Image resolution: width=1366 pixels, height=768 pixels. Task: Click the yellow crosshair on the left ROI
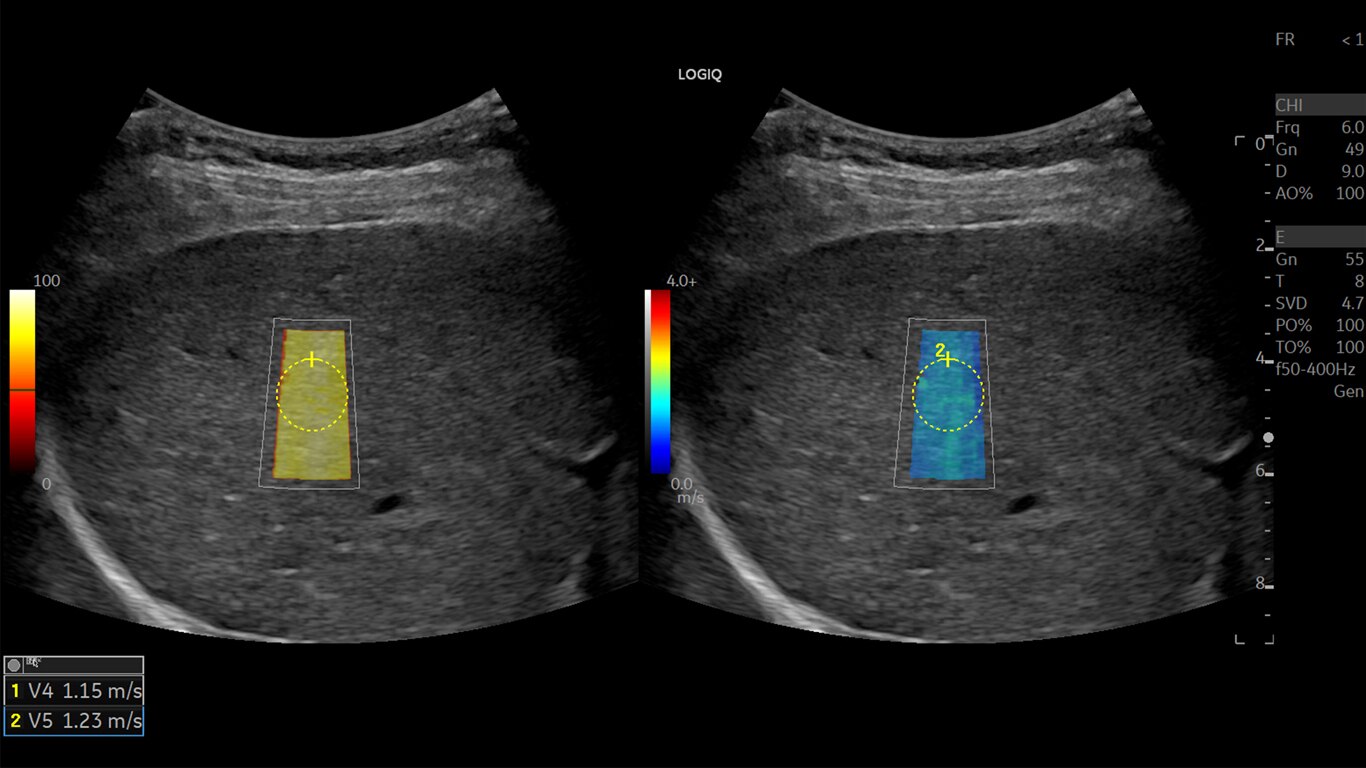[313, 358]
